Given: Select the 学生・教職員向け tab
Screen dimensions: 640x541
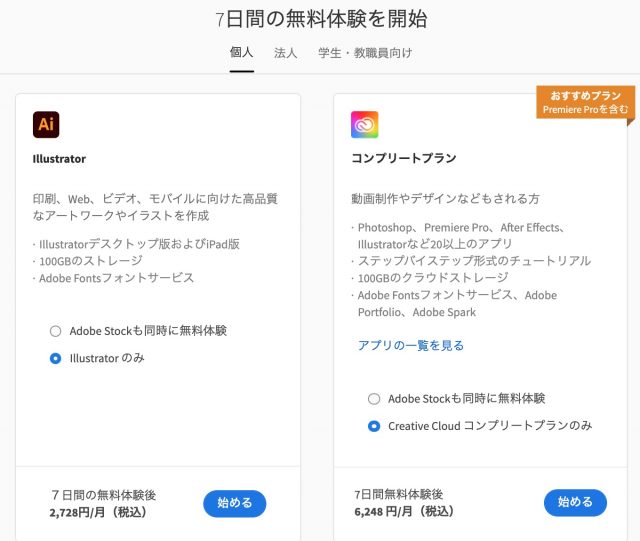Looking at the screenshot, I should (x=365, y=52).
